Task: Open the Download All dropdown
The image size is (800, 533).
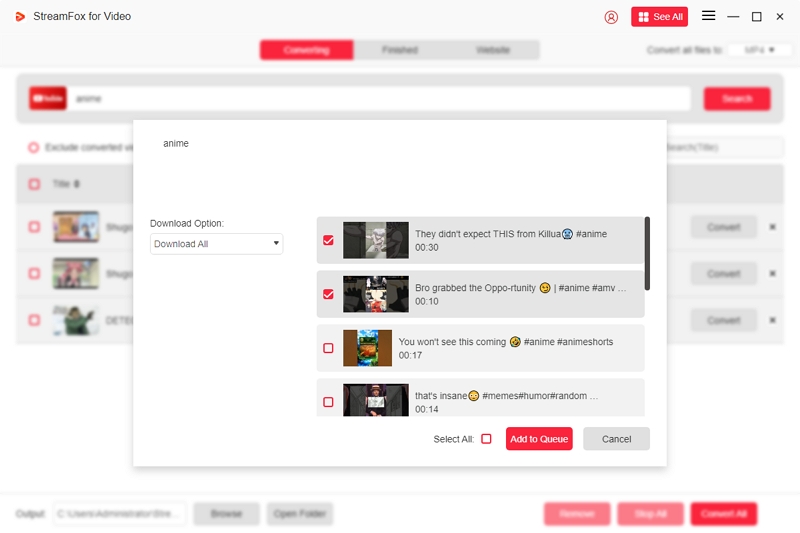Action: [x=216, y=244]
